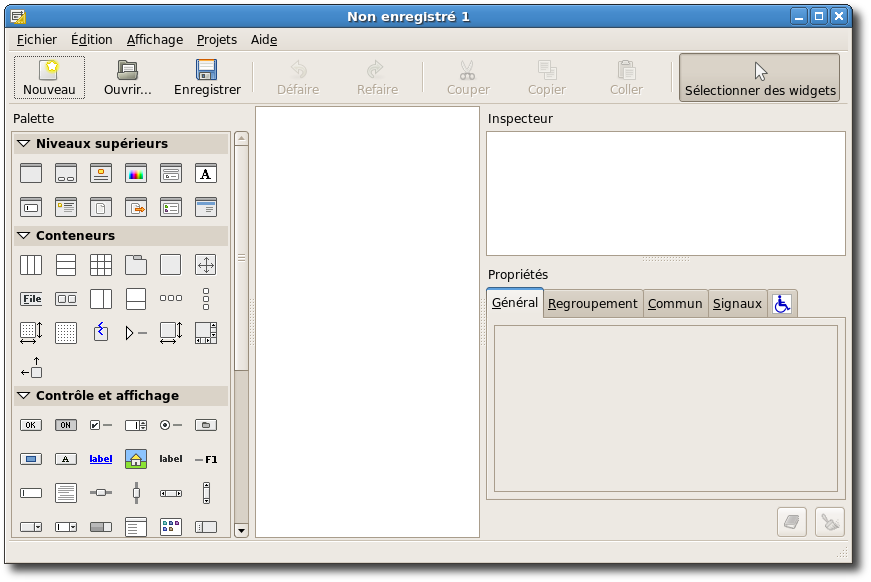Screen dimensions: 871x582
Task: Click palette scrollbar up arrow
Action: pyautogui.click(x=241, y=138)
